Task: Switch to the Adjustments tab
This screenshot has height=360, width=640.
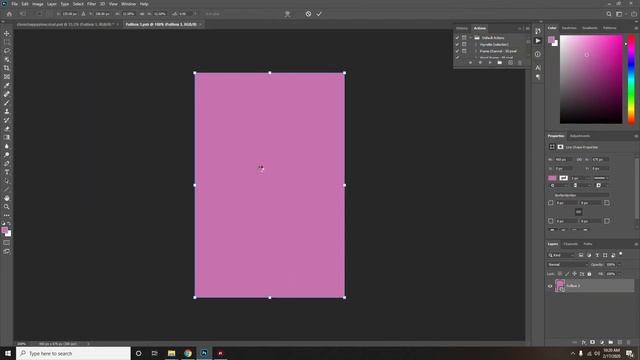Action: (580, 136)
